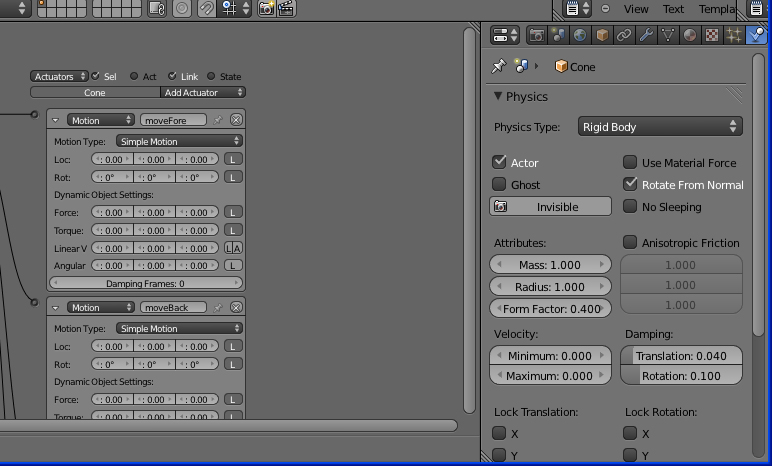This screenshot has height=466, width=772.
Task: Open moveBack Motion Type Simple Motion dropdown
Action: pyautogui.click(x=179, y=329)
